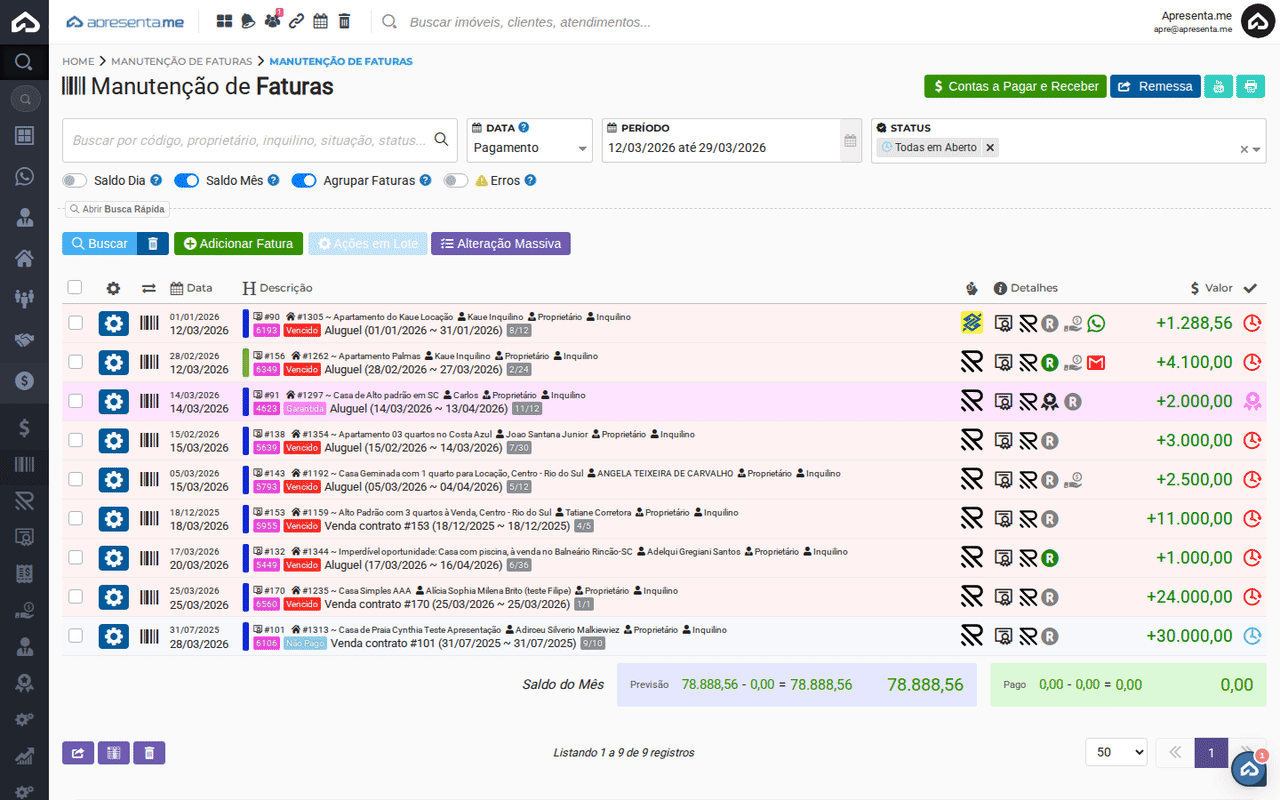Click the Adicionar Fatura button

click(238, 243)
